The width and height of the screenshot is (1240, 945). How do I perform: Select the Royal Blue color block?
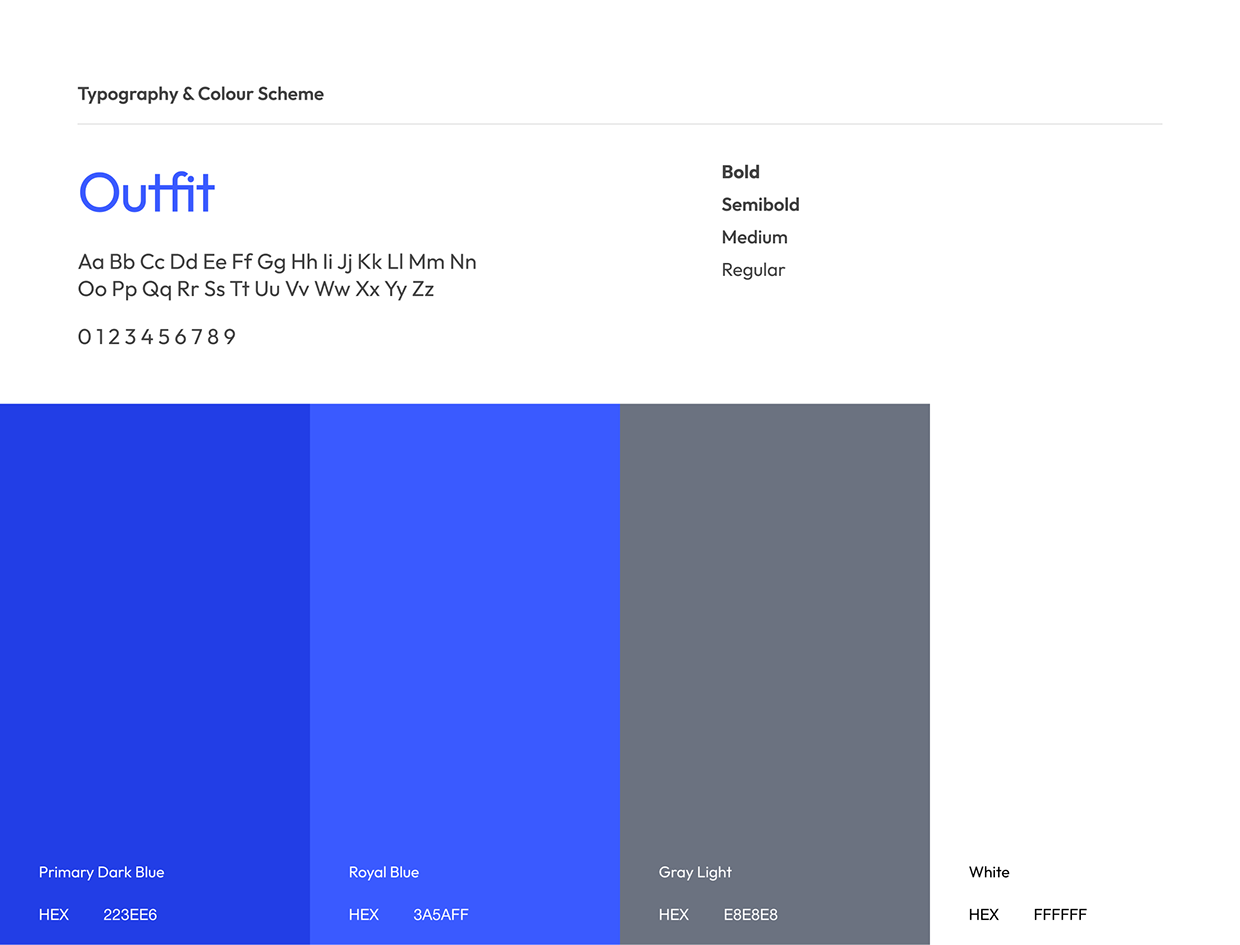click(x=465, y=674)
